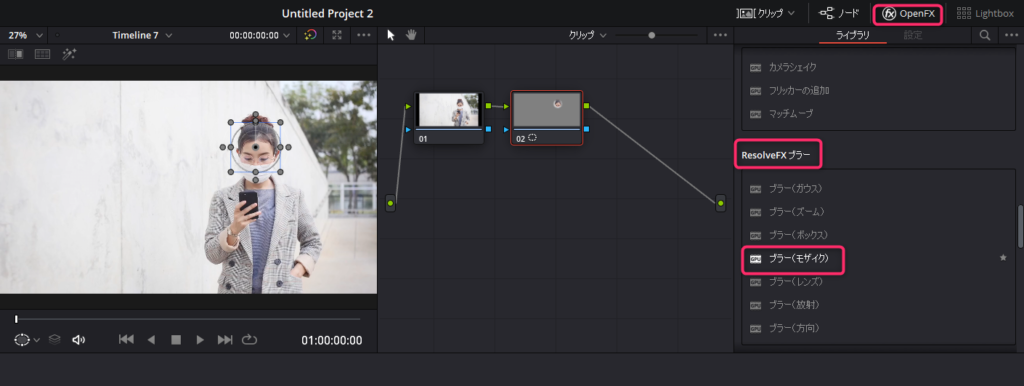The image size is (1024, 386).
Task: Select マッチムーブ effect
Action: (791, 114)
